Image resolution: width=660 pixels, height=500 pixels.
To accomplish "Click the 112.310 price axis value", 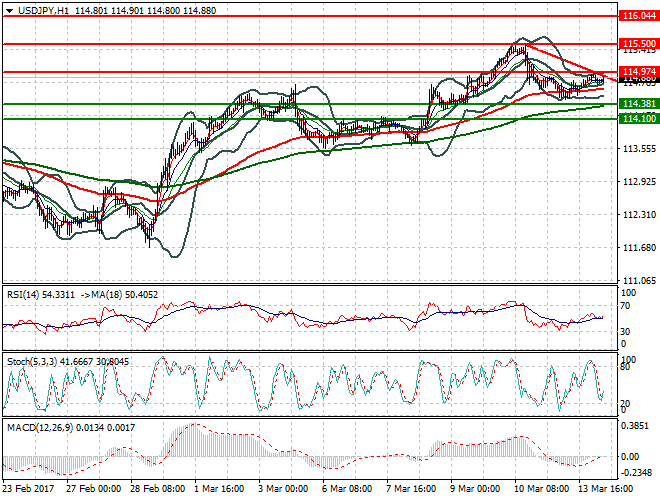I will pos(639,215).
